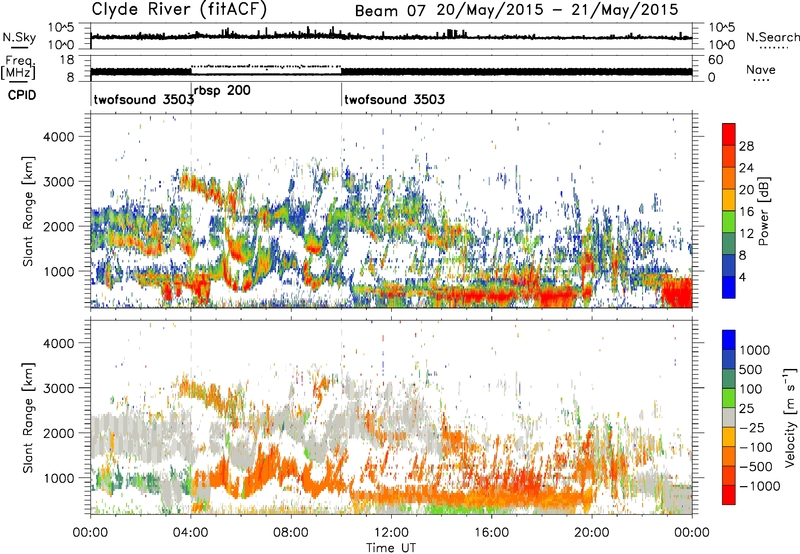Click the '60' tick on Nave axis

click(716, 60)
